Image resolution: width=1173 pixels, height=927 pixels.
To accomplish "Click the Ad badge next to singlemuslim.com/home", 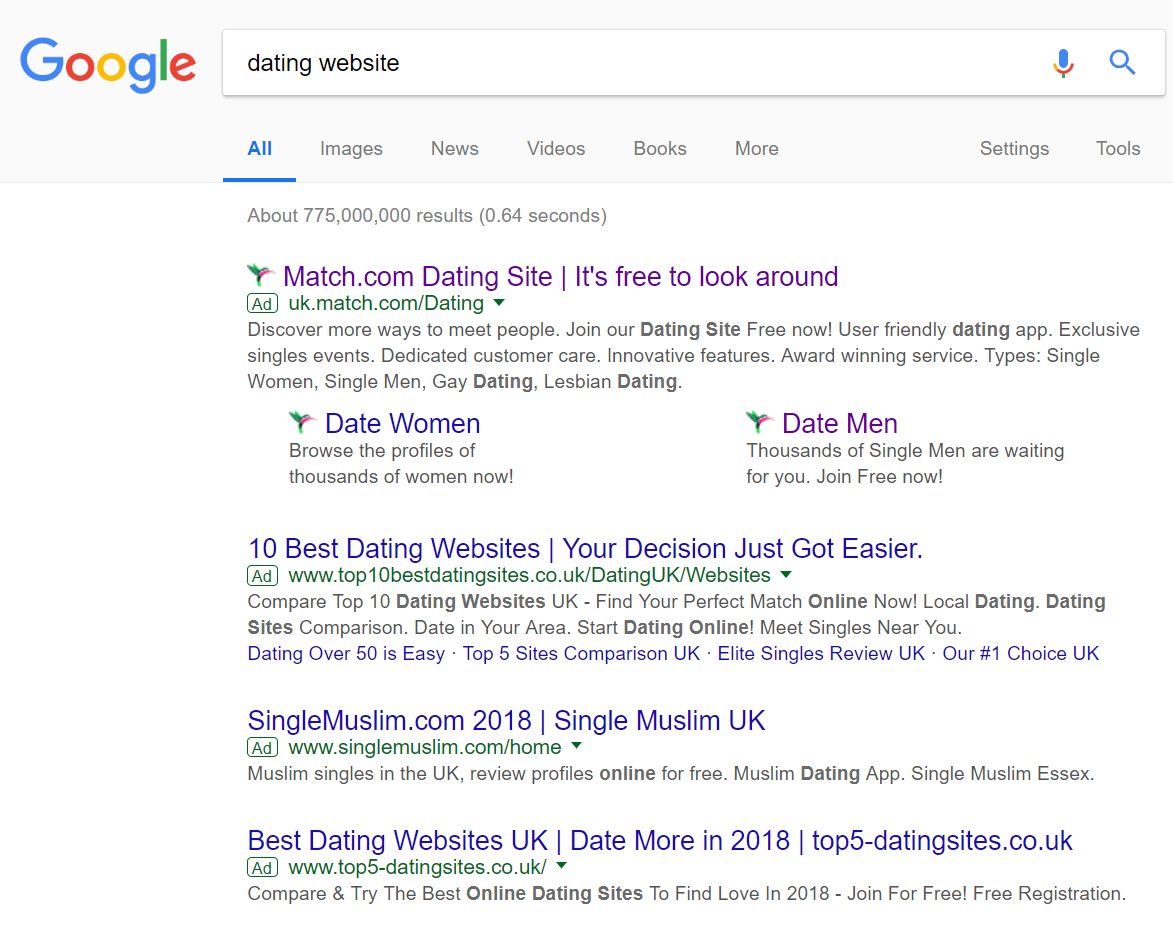I will pyautogui.click(x=263, y=747).
